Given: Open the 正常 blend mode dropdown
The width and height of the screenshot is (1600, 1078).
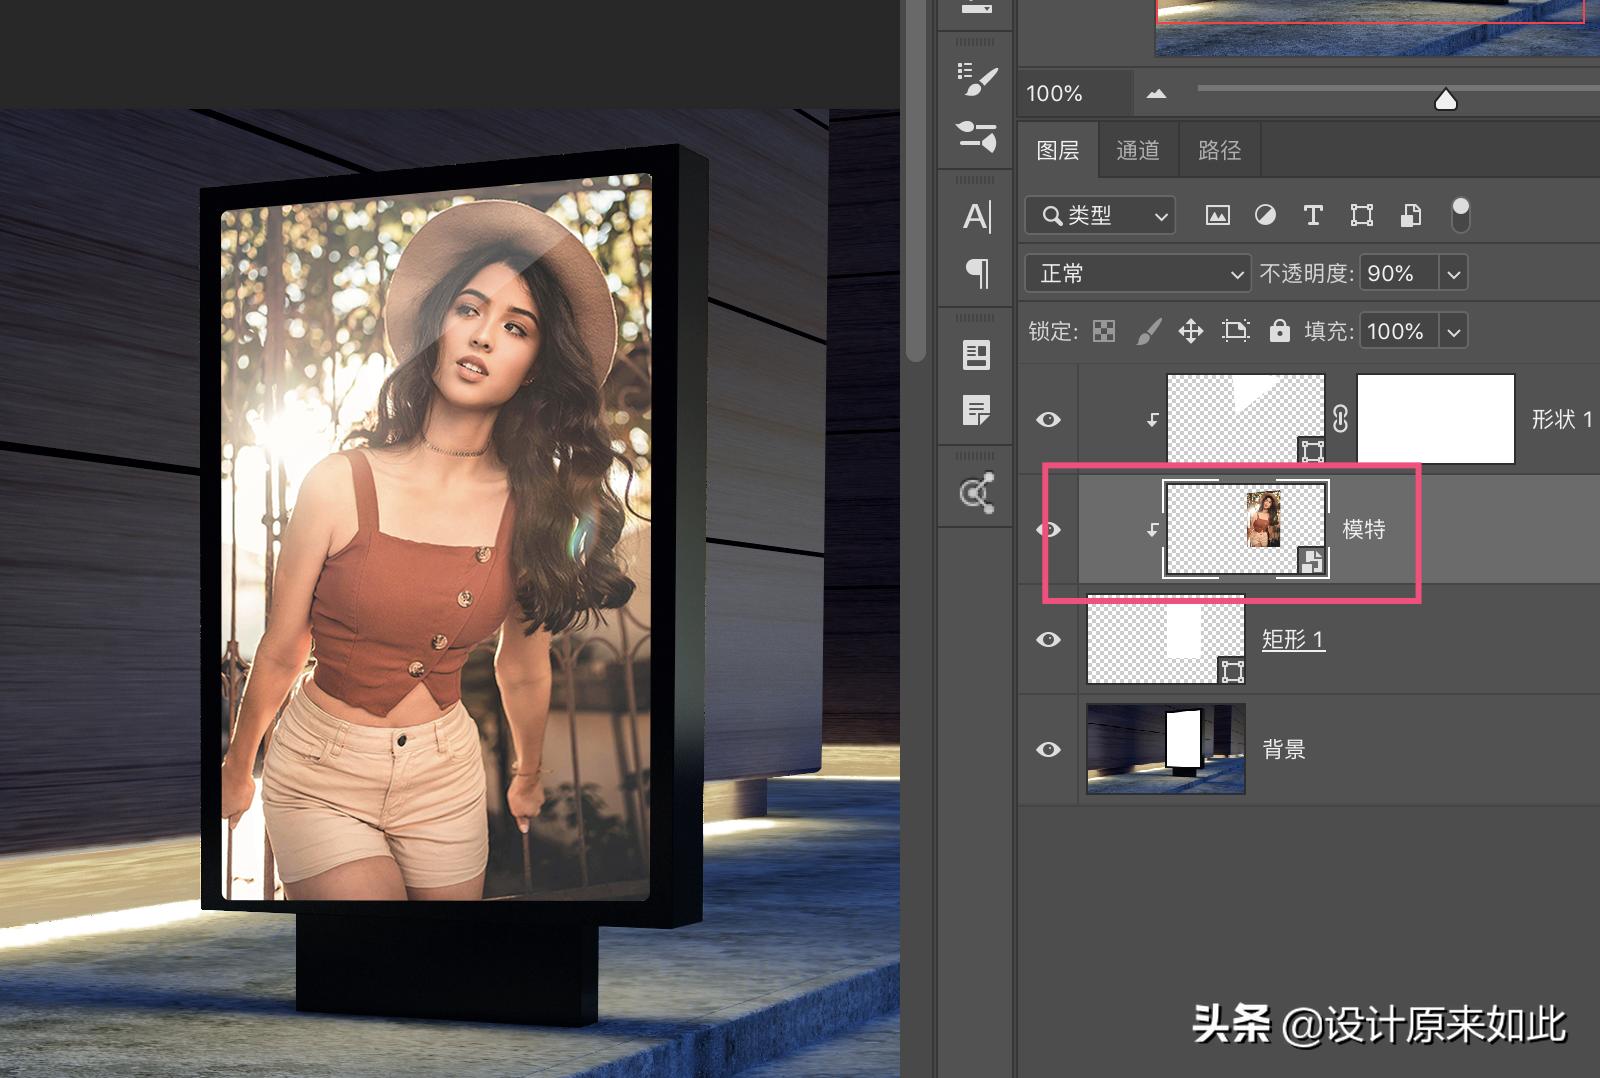Looking at the screenshot, I should [x=1138, y=273].
